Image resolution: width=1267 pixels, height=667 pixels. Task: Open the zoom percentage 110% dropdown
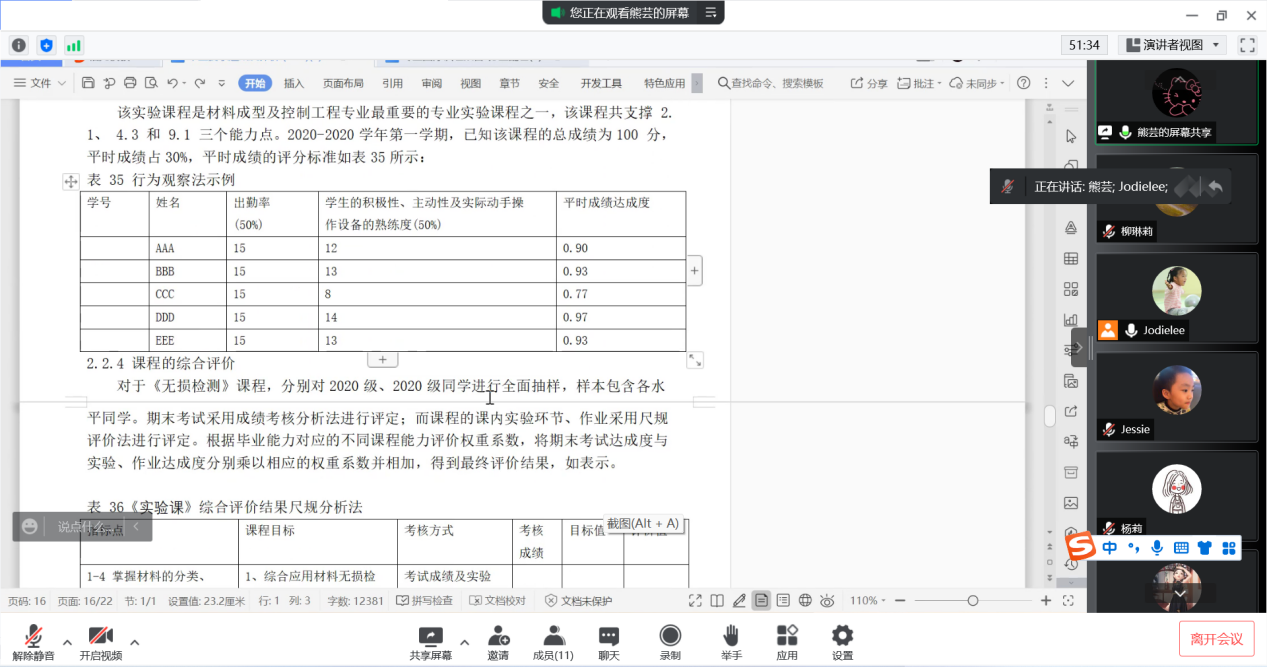(869, 601)
